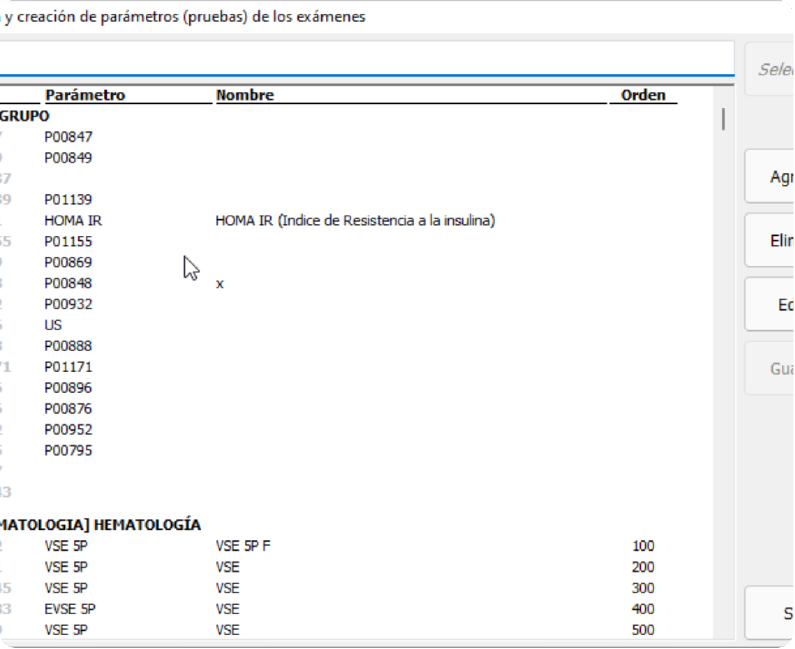Select the P01155 parameter row

[68, 242]
